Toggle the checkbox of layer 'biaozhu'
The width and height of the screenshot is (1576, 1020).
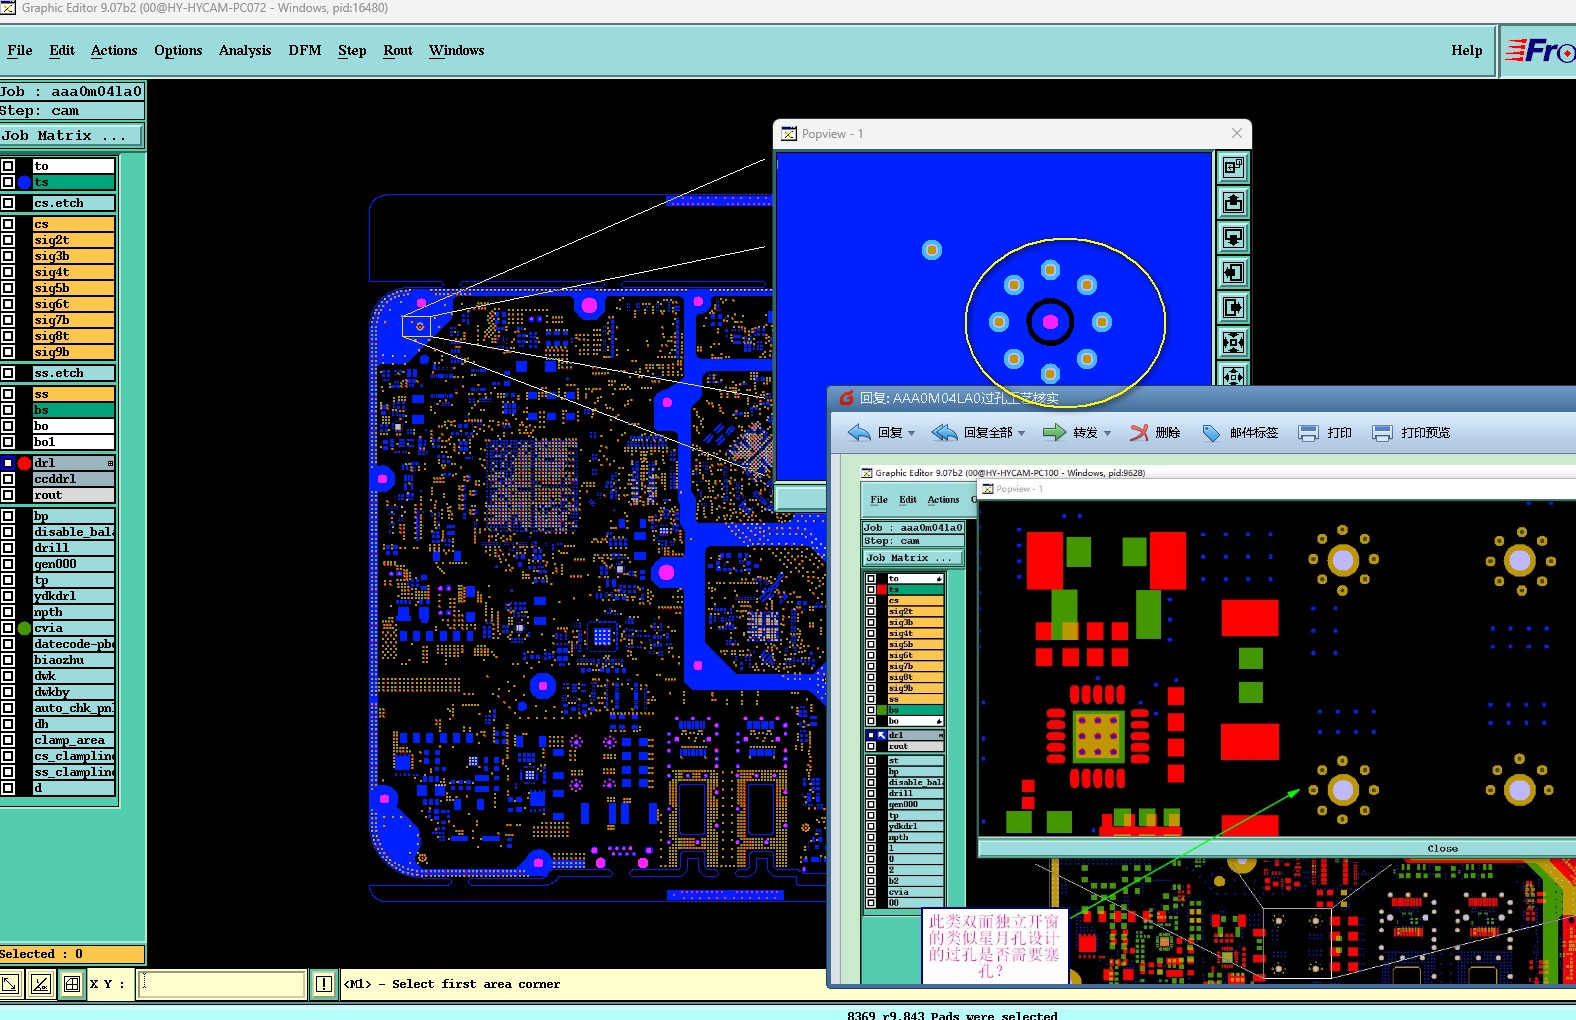8,660
